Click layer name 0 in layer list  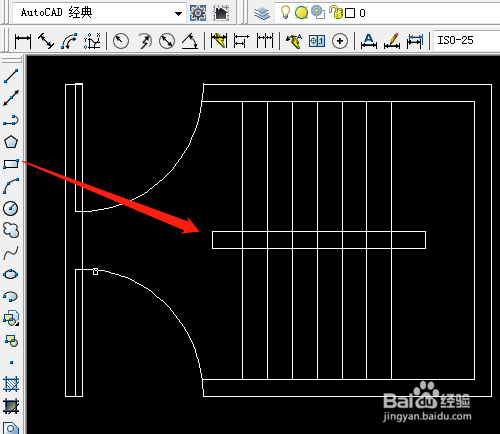[x=362, y=13]
